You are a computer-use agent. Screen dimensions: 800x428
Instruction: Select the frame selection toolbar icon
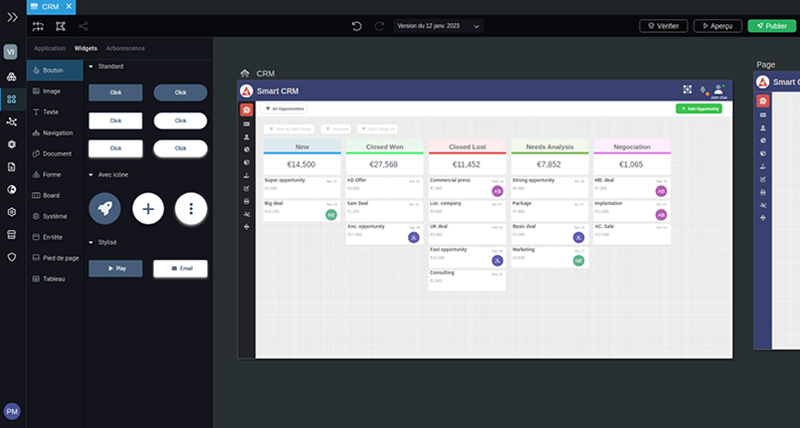click(x=60, y=26)
